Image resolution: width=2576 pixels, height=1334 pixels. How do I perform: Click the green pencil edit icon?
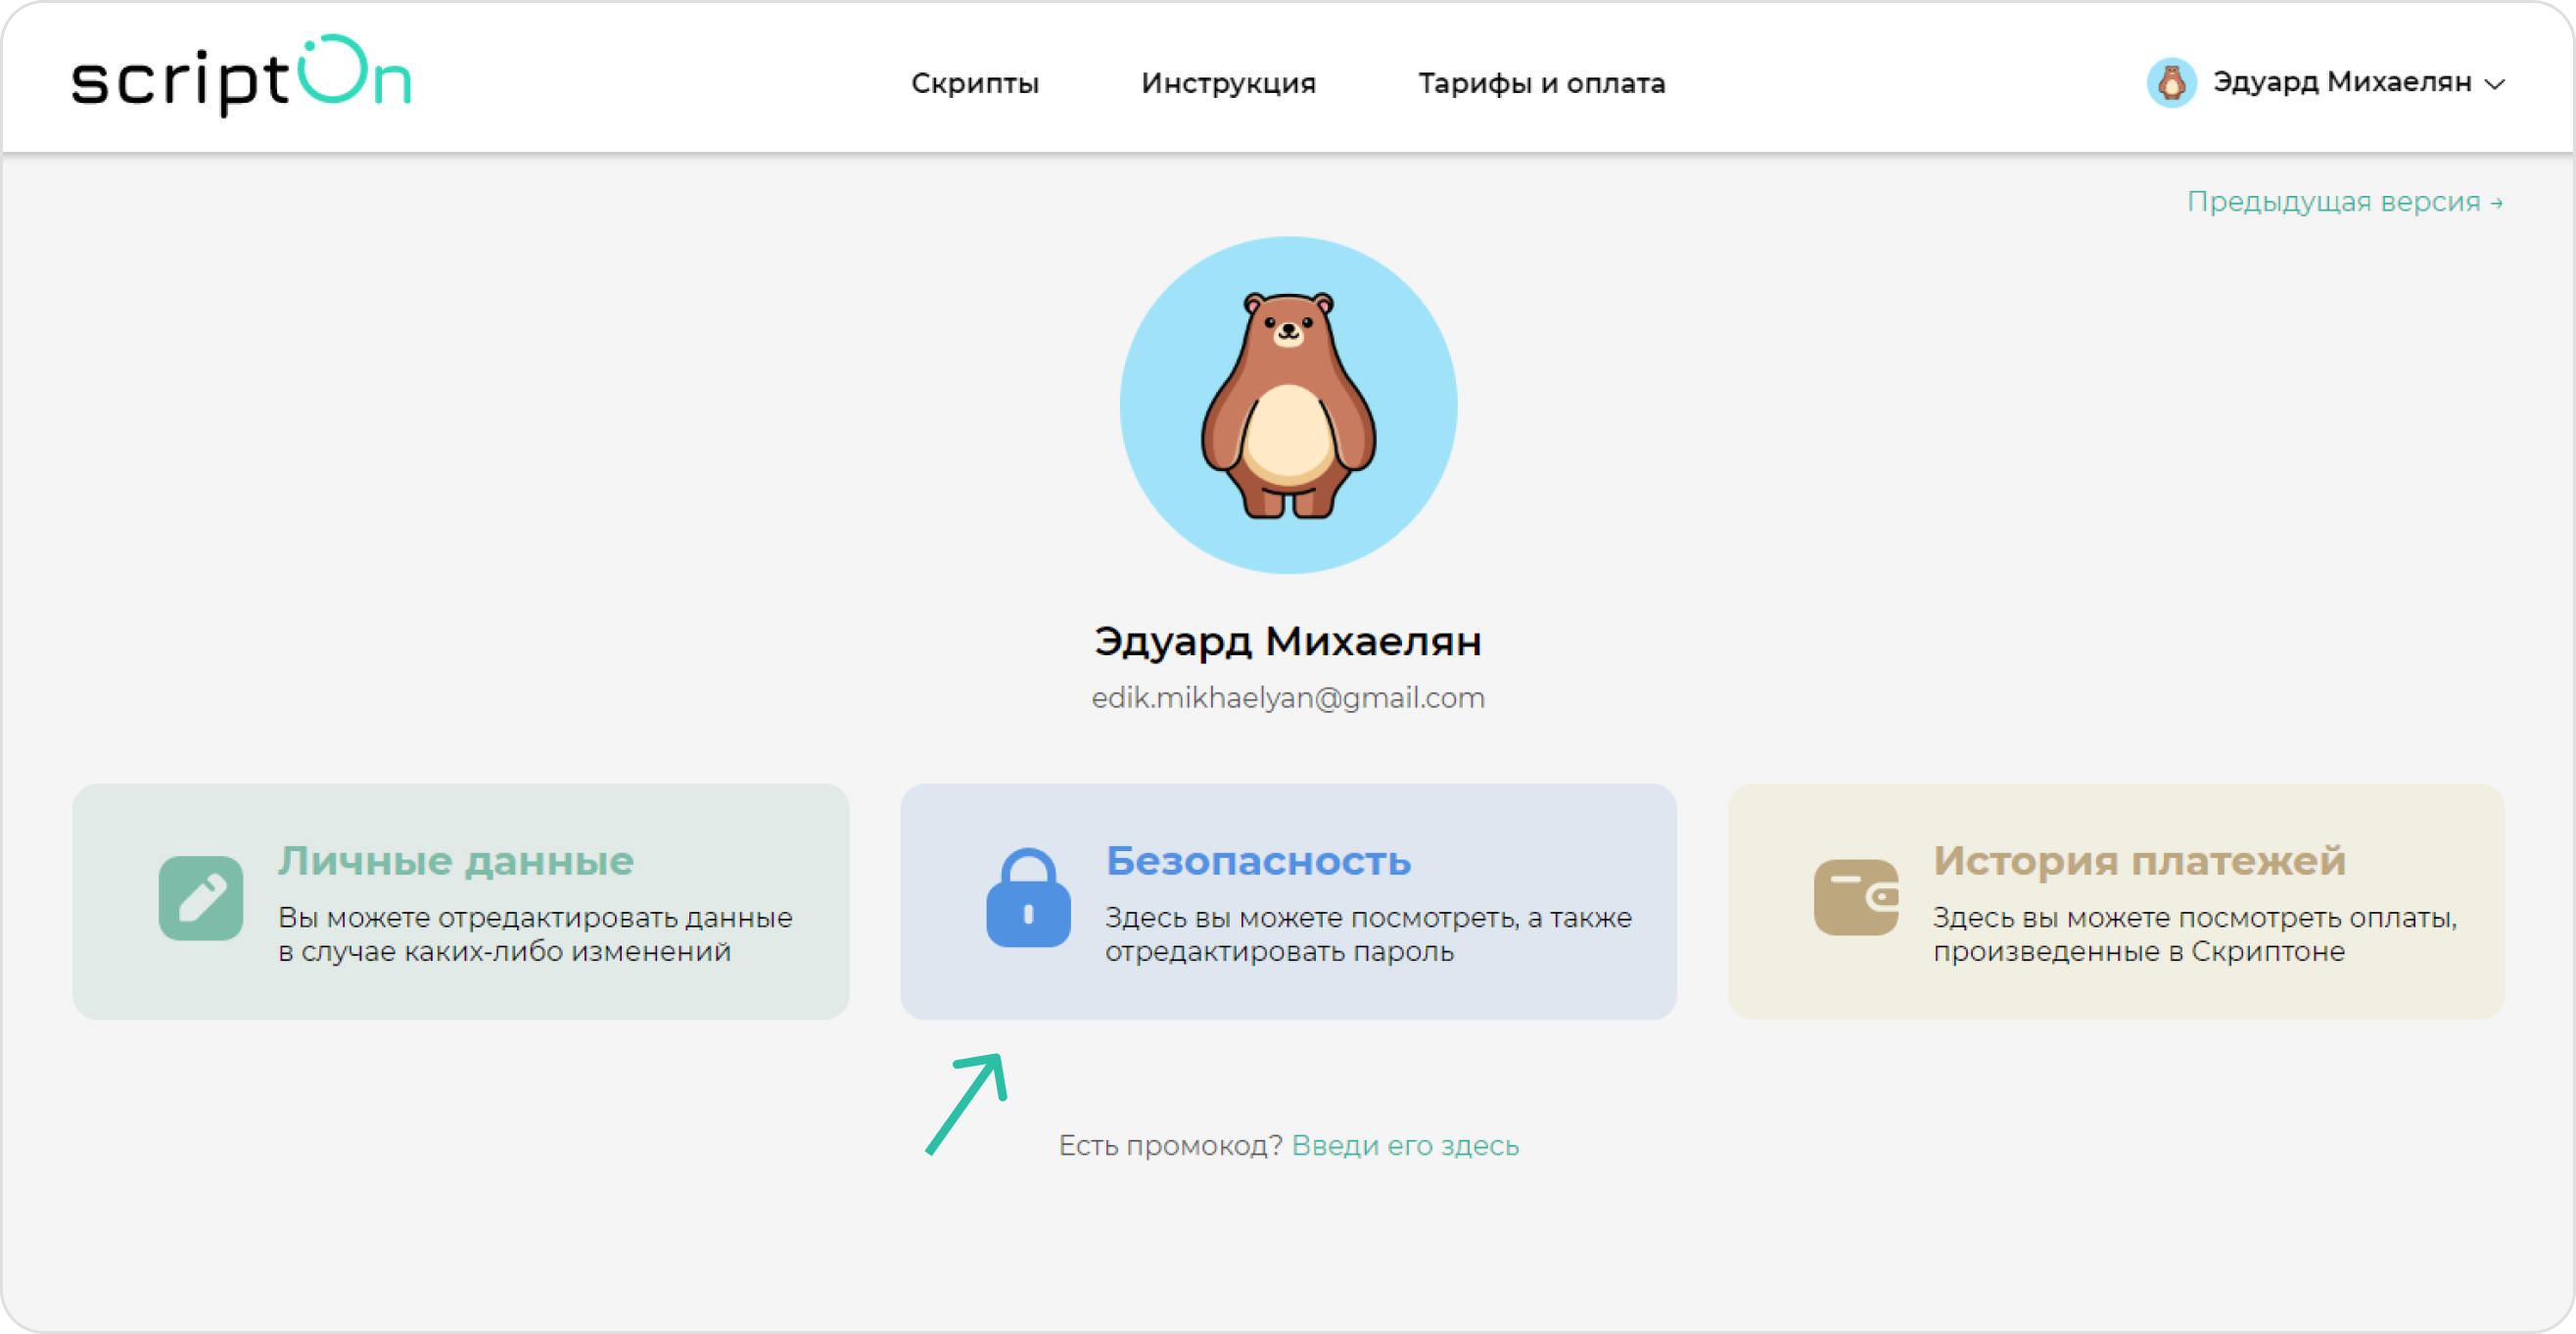201,897
